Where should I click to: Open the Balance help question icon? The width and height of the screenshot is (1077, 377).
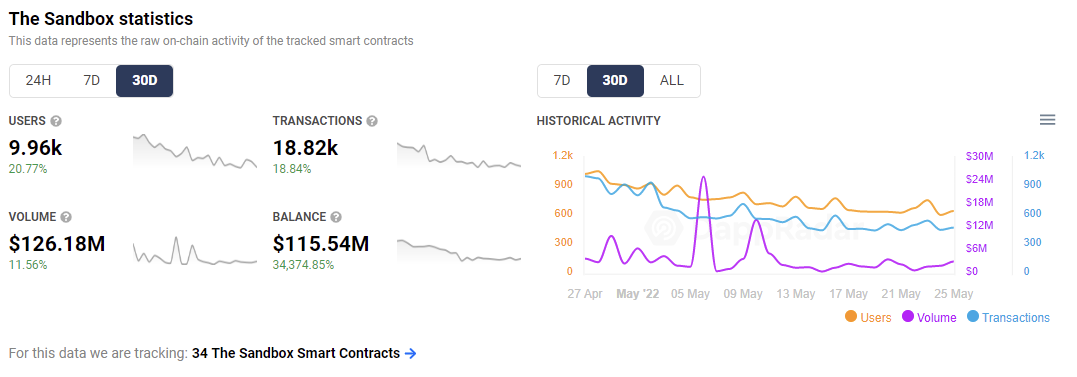336,217
